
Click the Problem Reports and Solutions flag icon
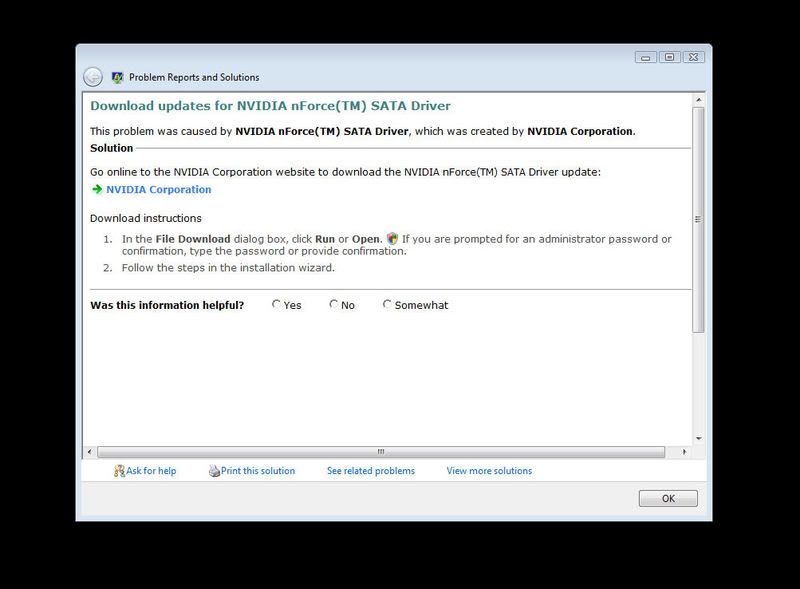117,78
